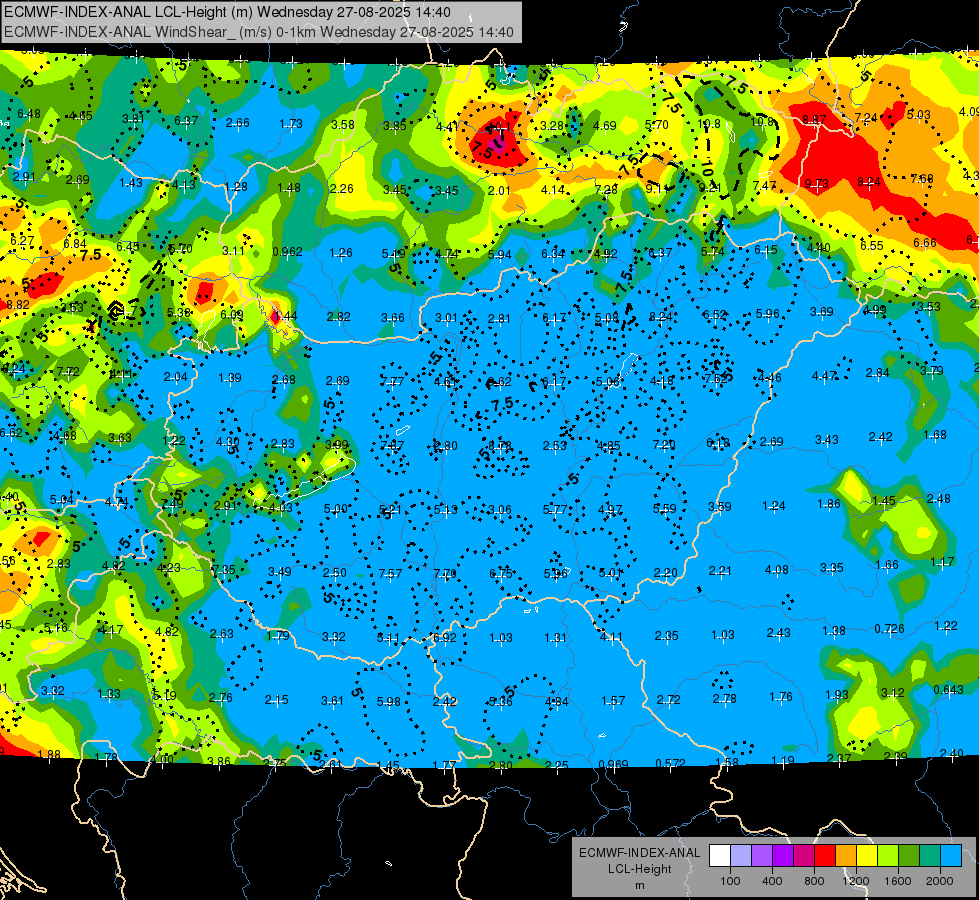Image resolution: width=979 pixels, height=900 pixels.
Task: Choose the dark green legend swatch
Action: [908, 856]
